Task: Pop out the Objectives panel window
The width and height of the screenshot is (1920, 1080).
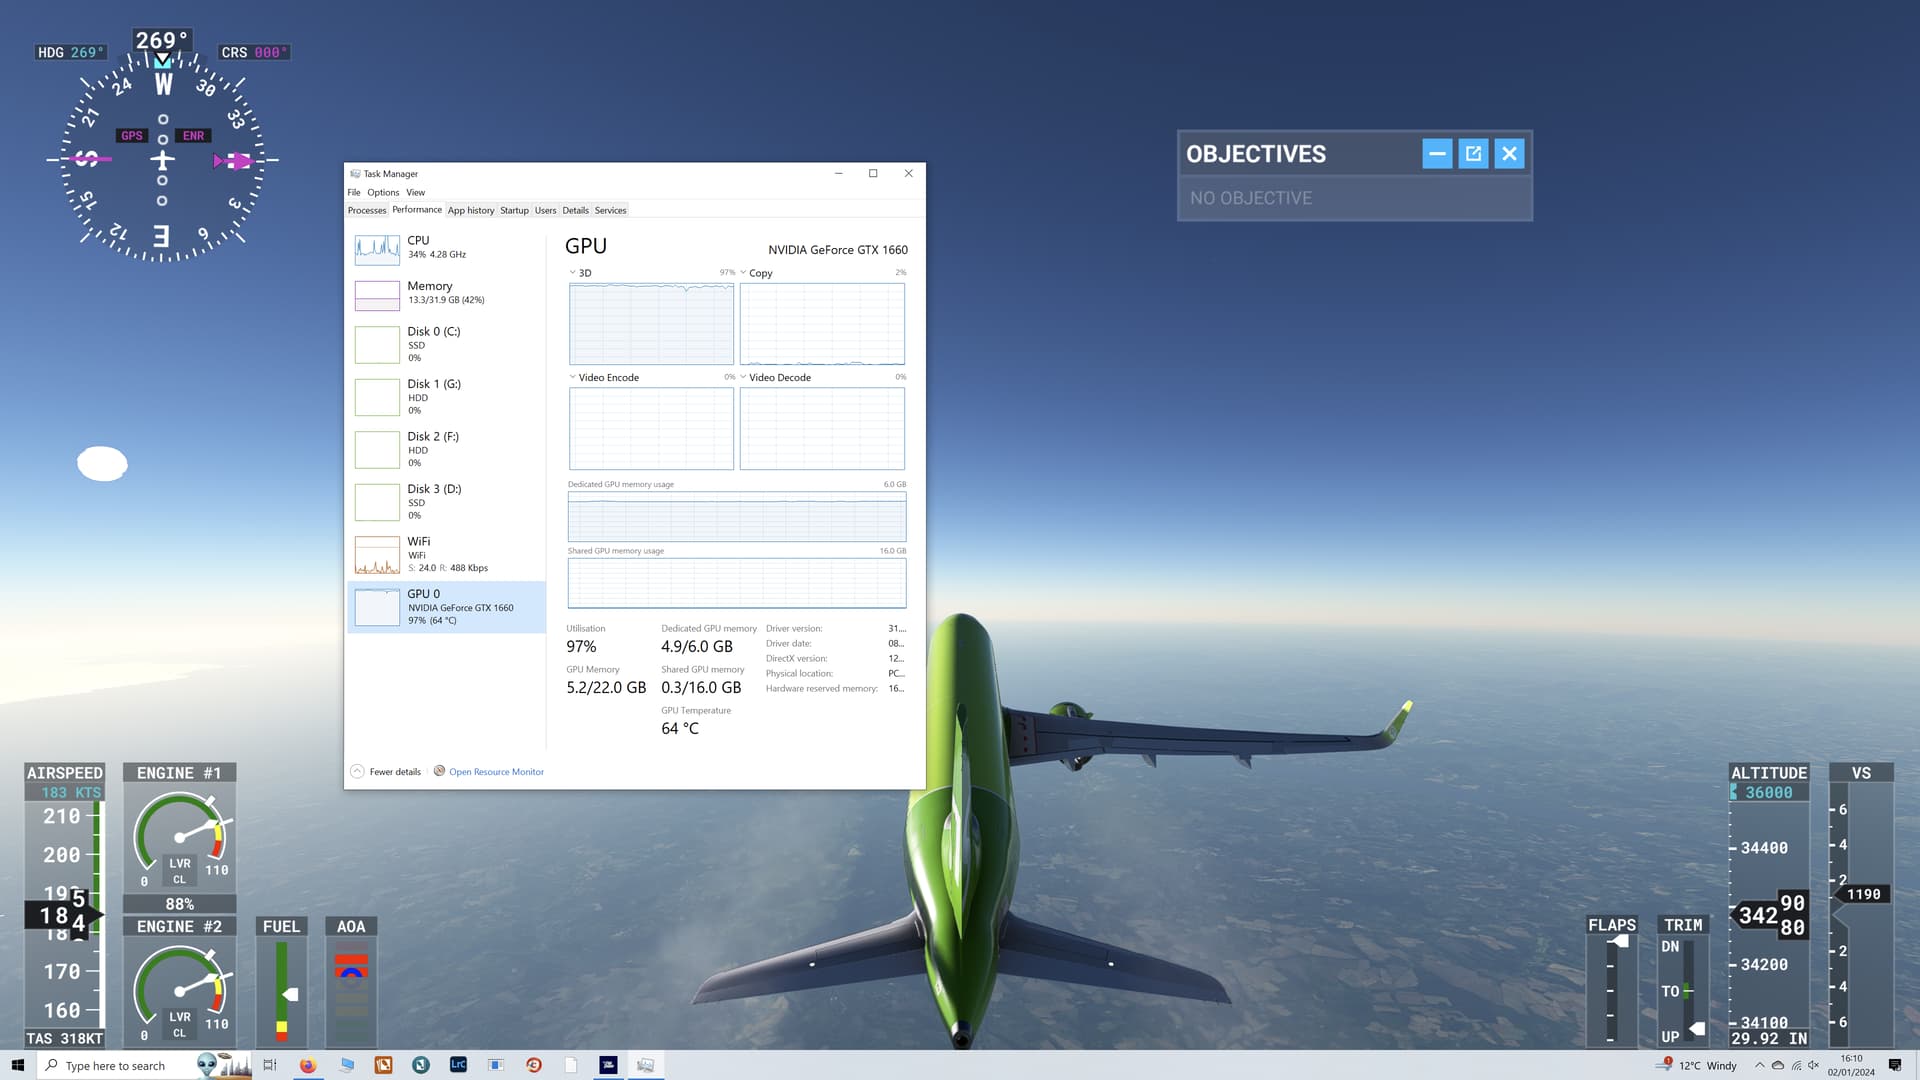Action: 1473,154
